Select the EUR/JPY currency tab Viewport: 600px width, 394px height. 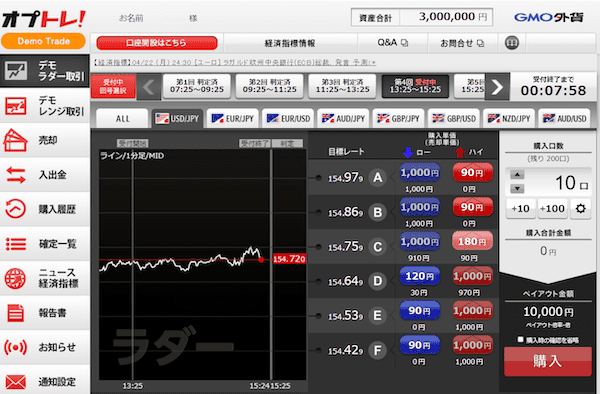point(233,119)
